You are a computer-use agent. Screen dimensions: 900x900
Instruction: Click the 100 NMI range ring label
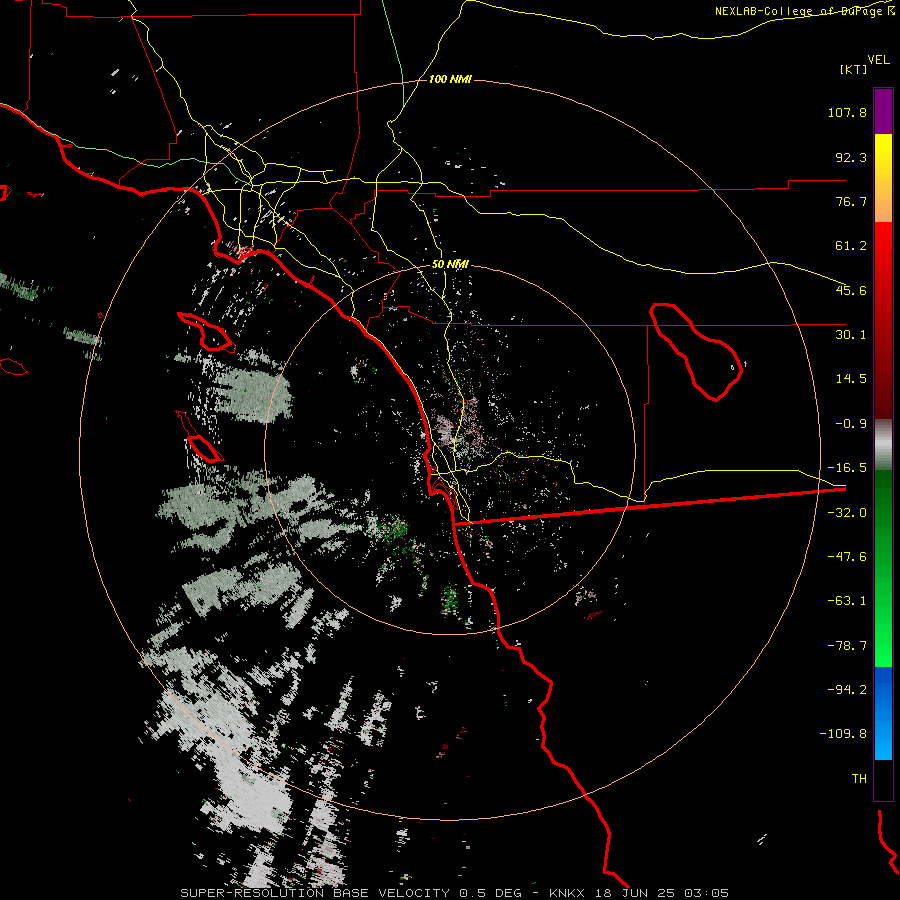[450, 79]
